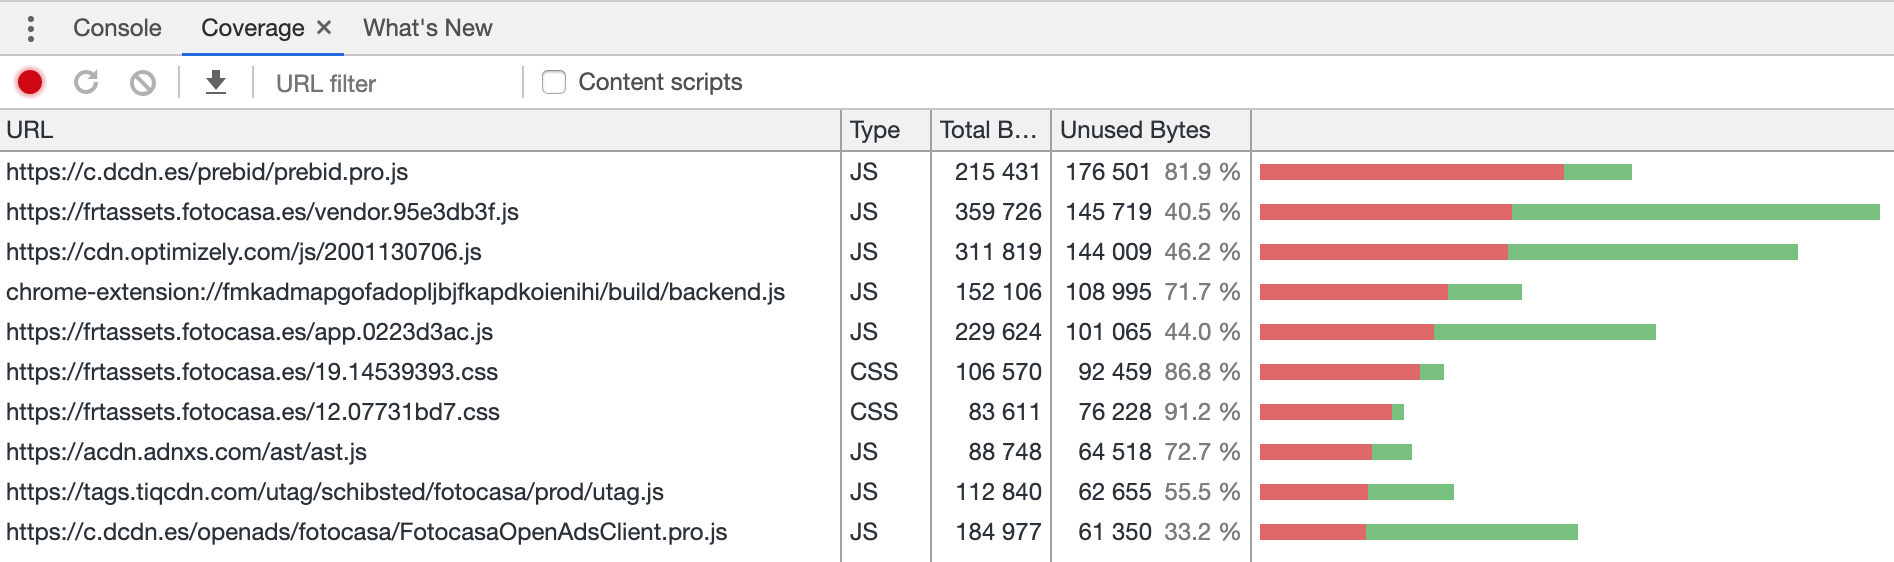Clear all coverage results
Screen dimensions: 1894x562
click(x=143, y=82)
